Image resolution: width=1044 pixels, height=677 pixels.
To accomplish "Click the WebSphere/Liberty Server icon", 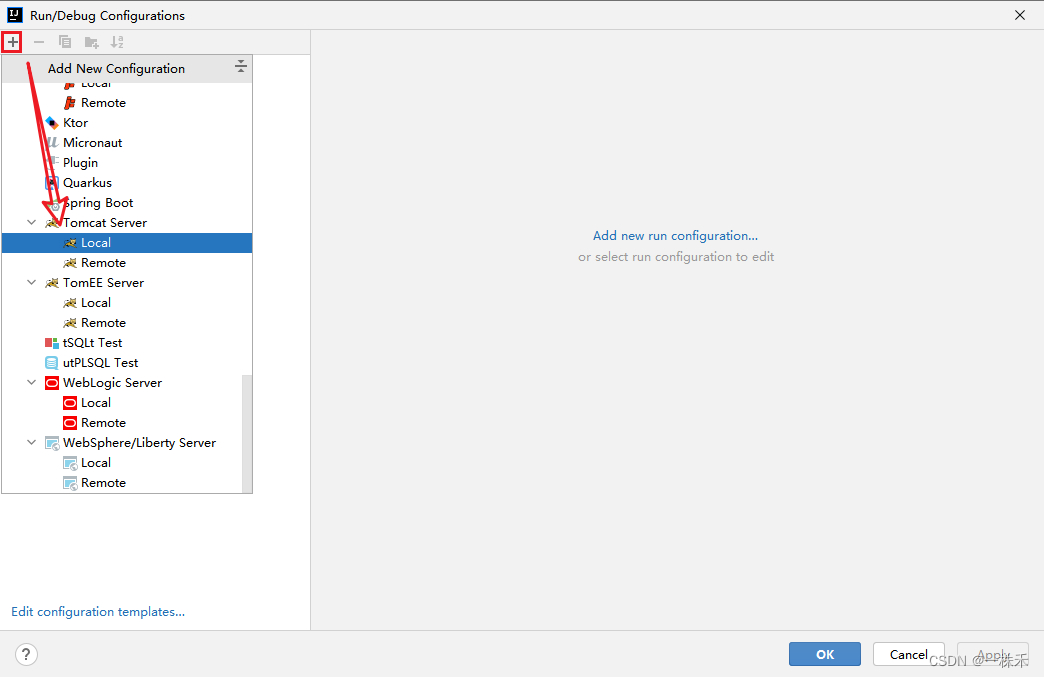I will pos(52,443).
